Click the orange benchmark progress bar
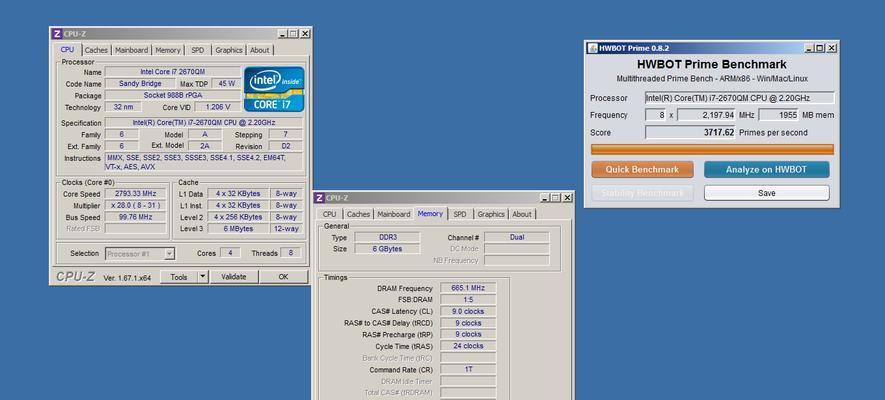The width and height of the screenshot is (885, 400). [x=712, y=150]
